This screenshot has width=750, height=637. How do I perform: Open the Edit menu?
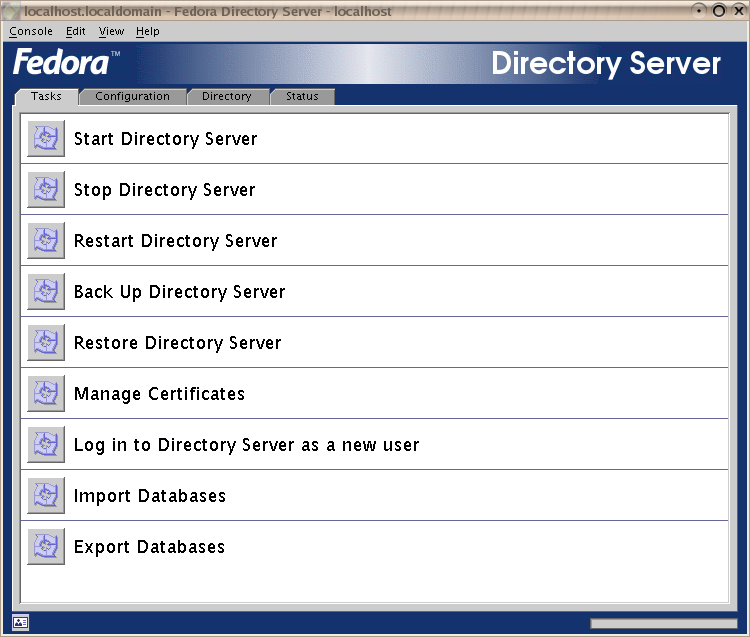pyautogui.click(x=76, y=32)
